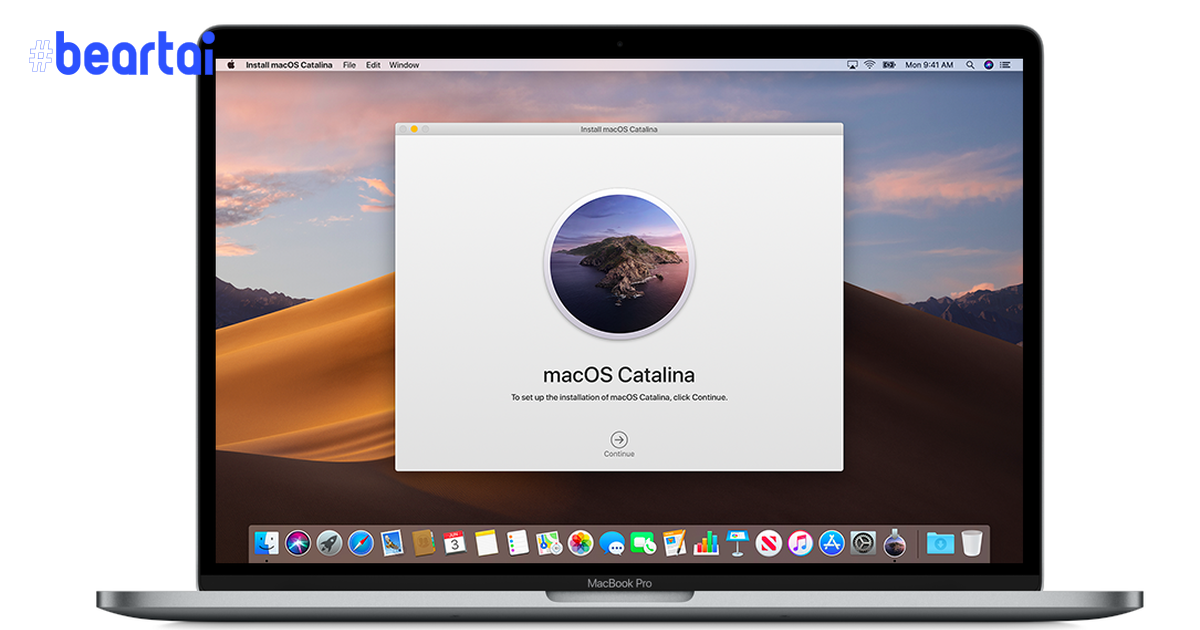Open FaceTime green icon in Dock
This screenshot has height=630, width=1200.
click(642, 543)
